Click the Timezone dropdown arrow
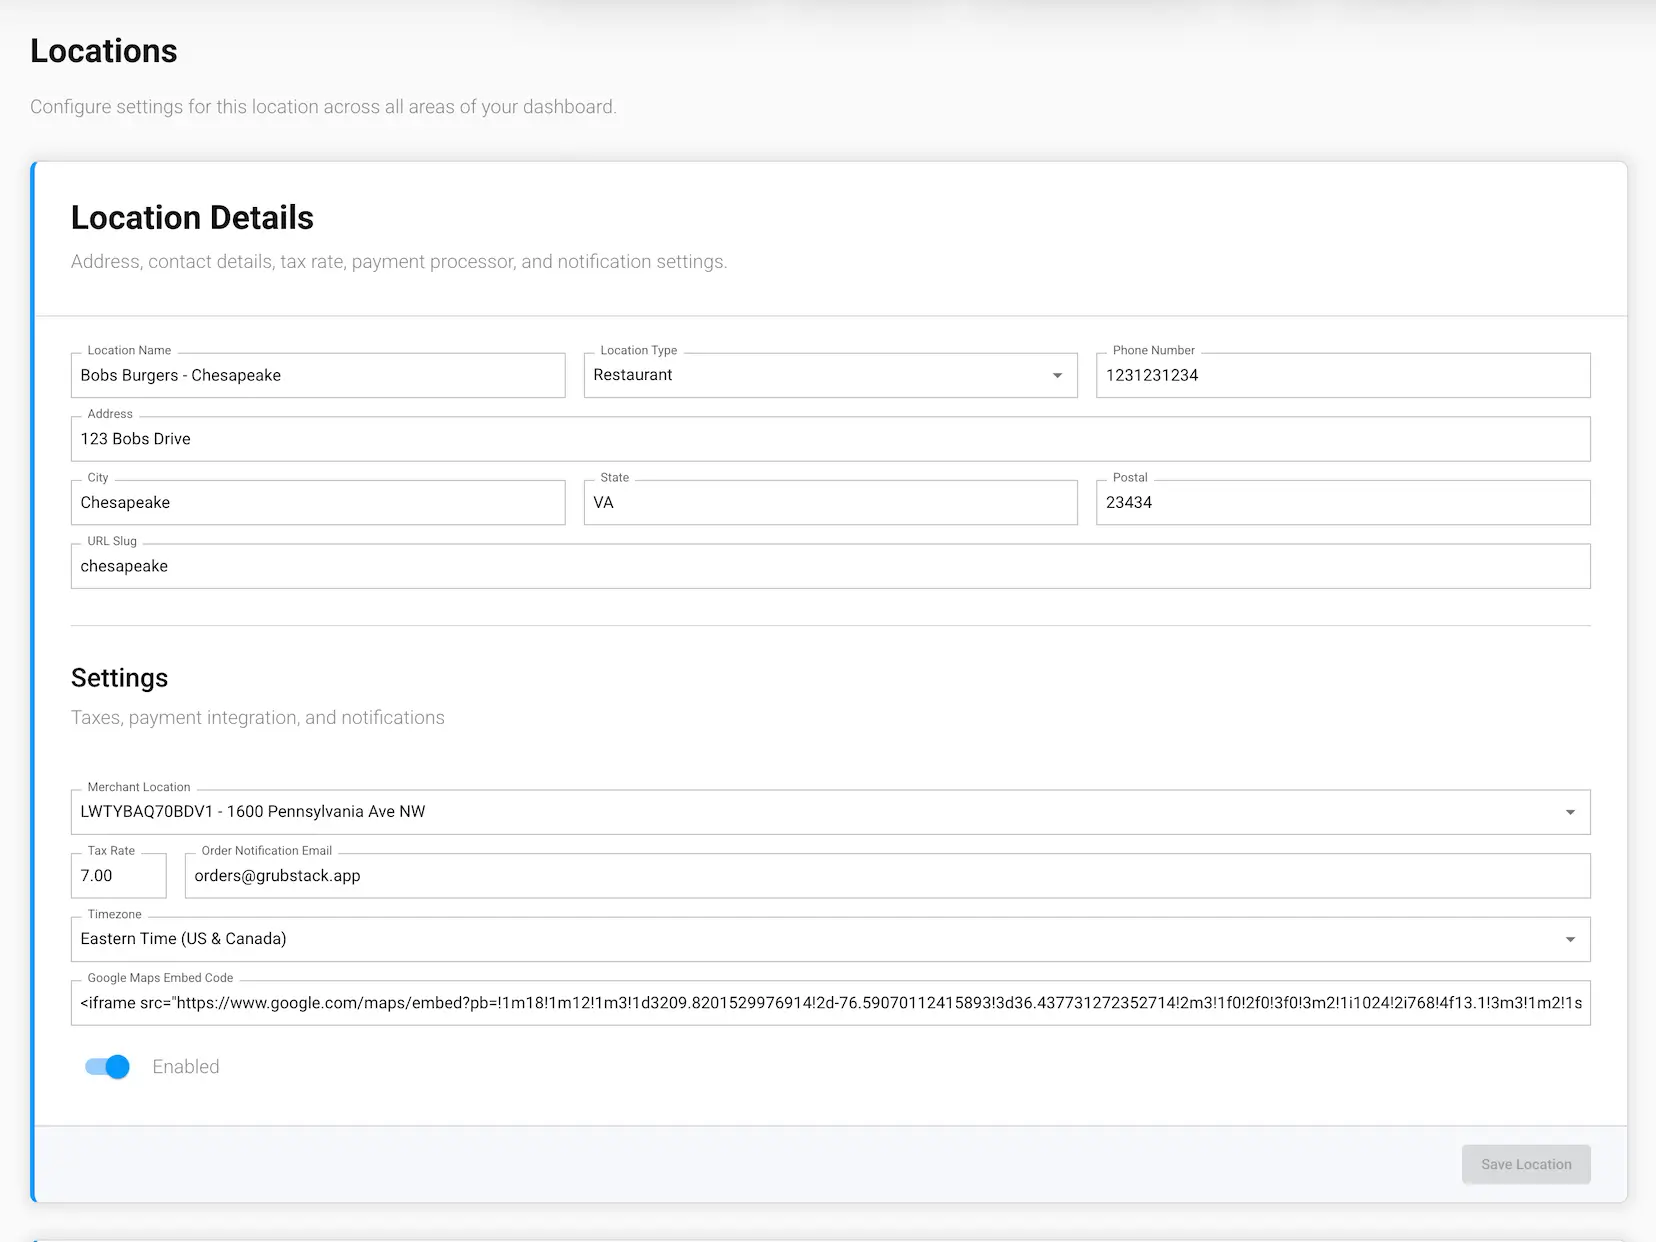The width and height of the screenshot is (1656, 1242). click(1570, 939)
